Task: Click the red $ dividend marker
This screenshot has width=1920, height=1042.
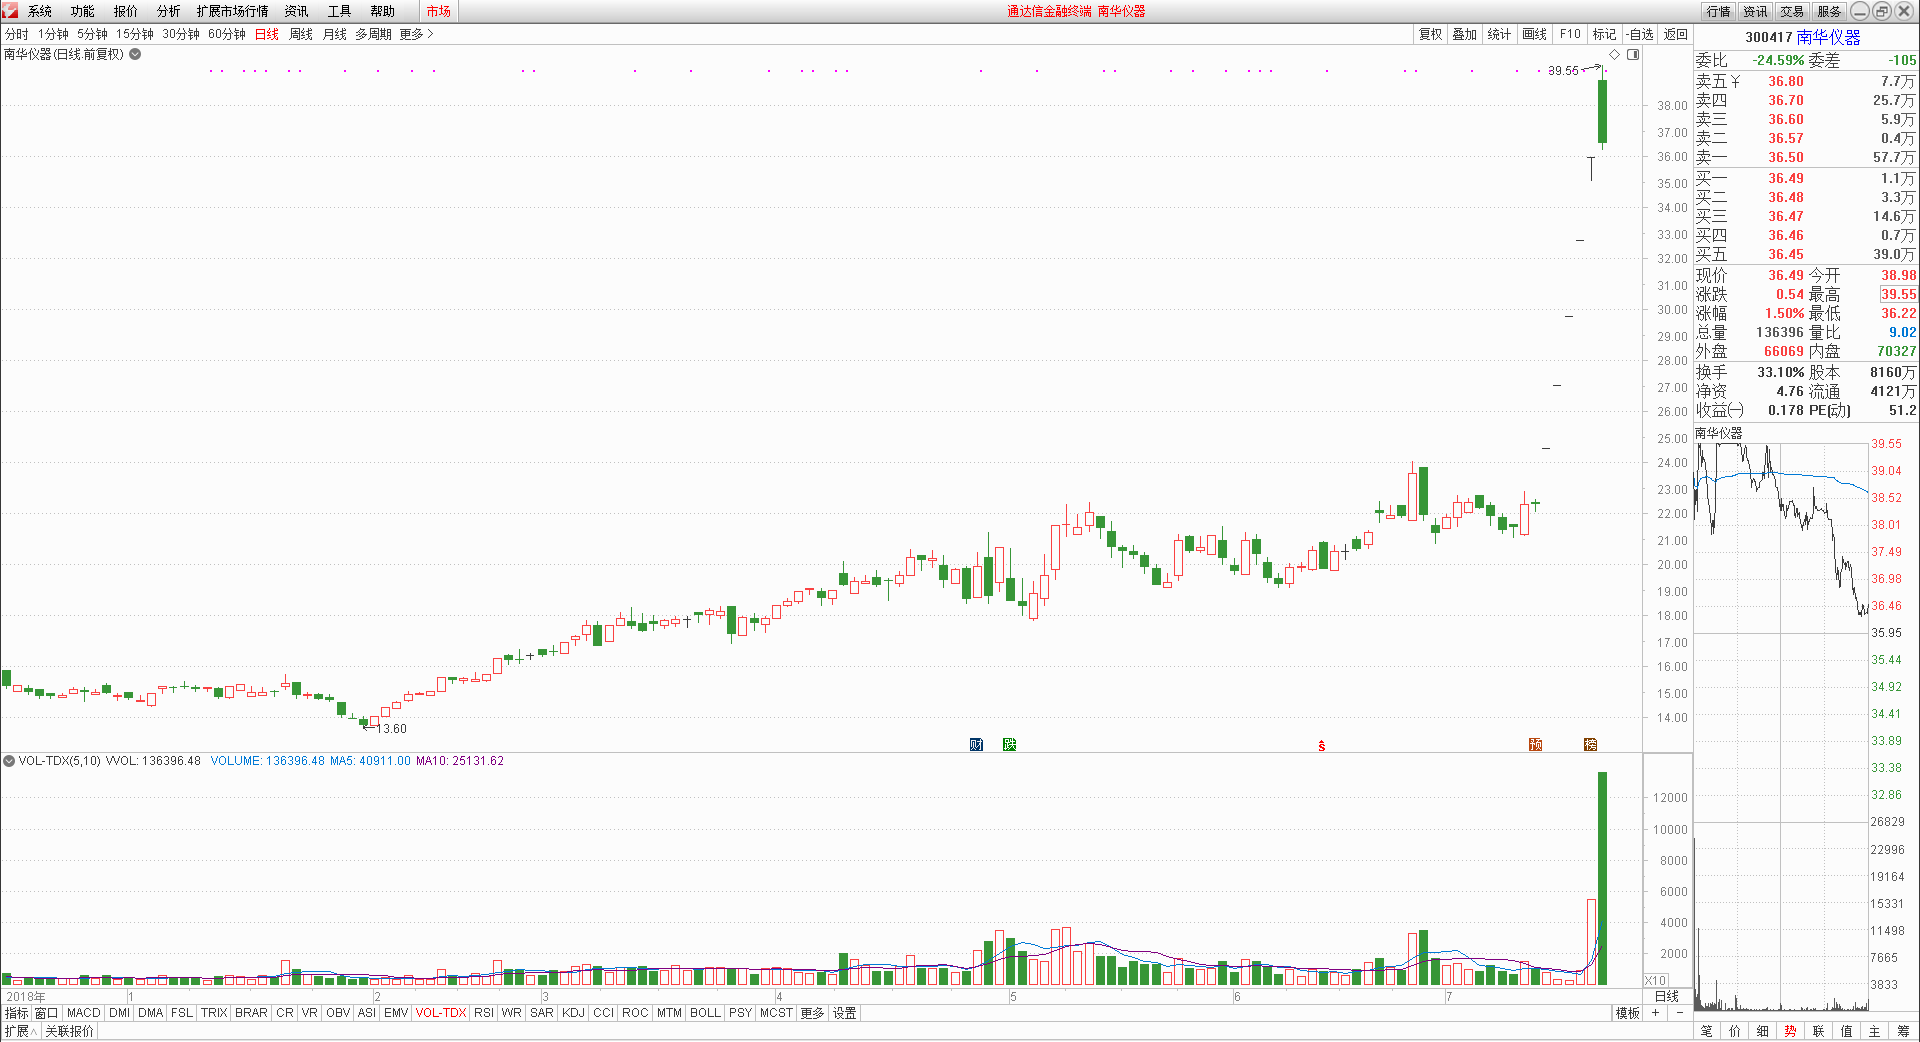Action: point(1322,746)
